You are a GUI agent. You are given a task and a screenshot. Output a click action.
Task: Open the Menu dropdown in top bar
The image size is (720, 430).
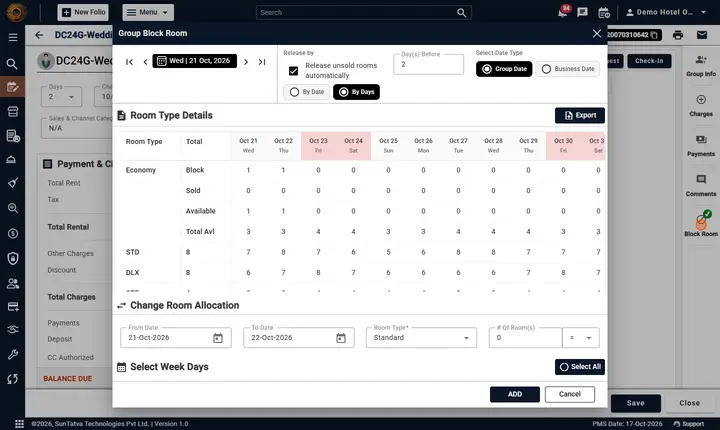coord(148,12)
